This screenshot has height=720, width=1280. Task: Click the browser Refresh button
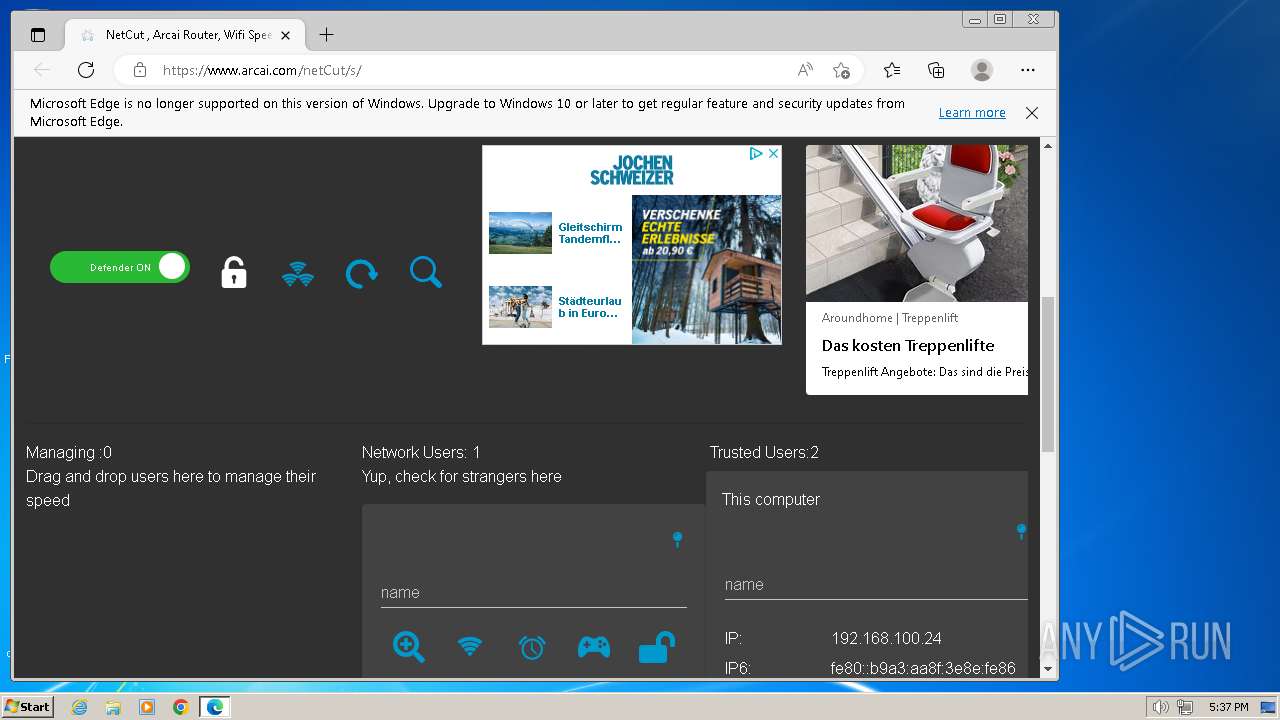(x=86, y=70)
